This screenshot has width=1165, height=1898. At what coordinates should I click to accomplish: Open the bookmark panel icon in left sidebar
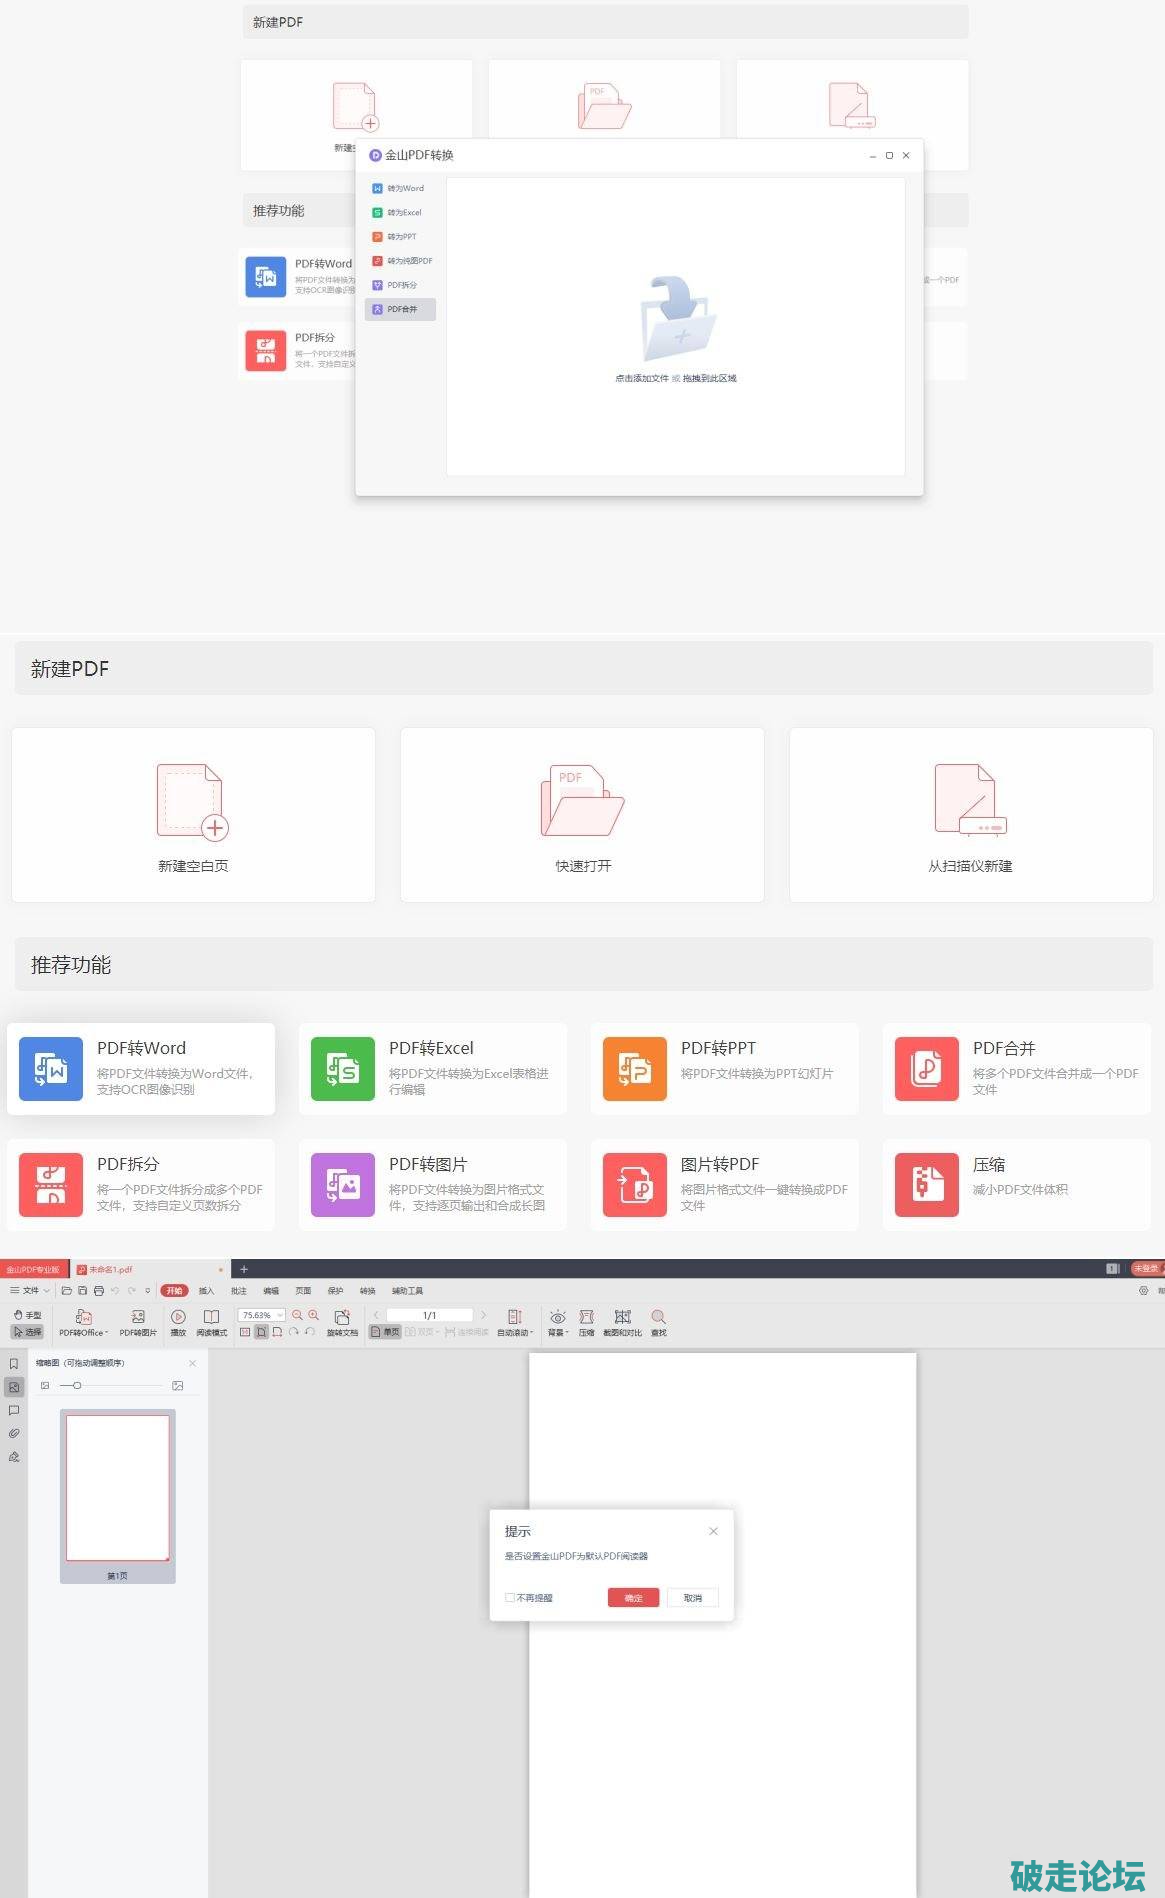[x=14, y=1364]
